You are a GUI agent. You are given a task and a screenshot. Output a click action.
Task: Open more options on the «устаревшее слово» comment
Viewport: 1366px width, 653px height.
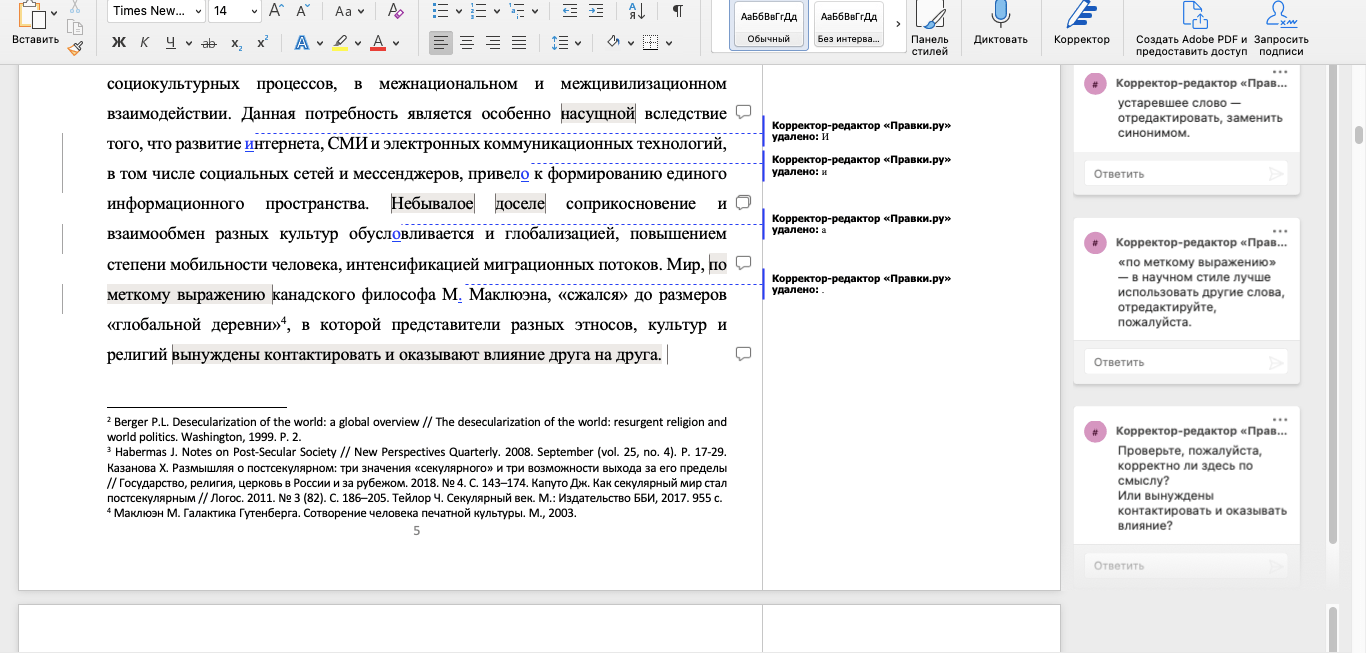(1280, 72)
